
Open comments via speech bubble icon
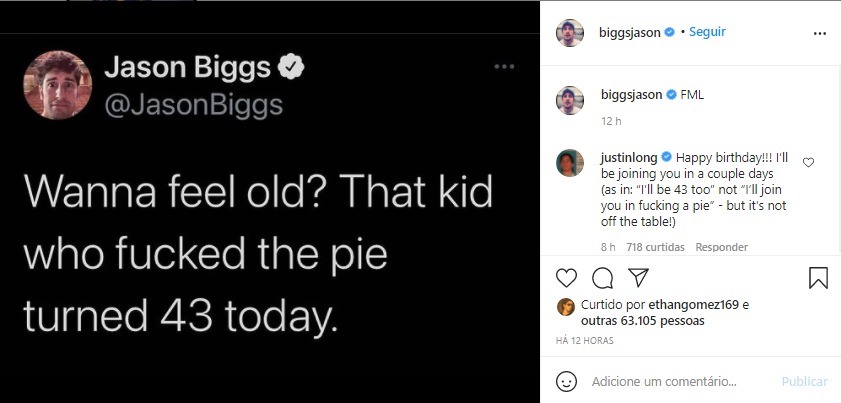point(602,277)
